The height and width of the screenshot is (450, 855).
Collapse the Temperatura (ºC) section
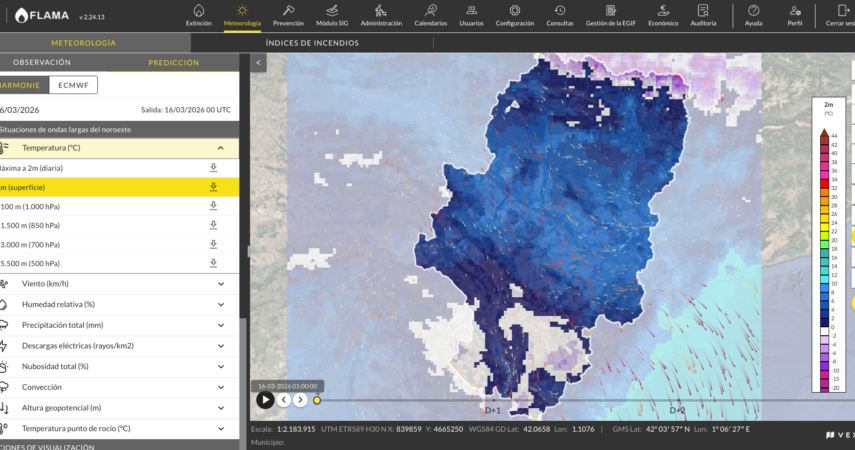[220, 148]
